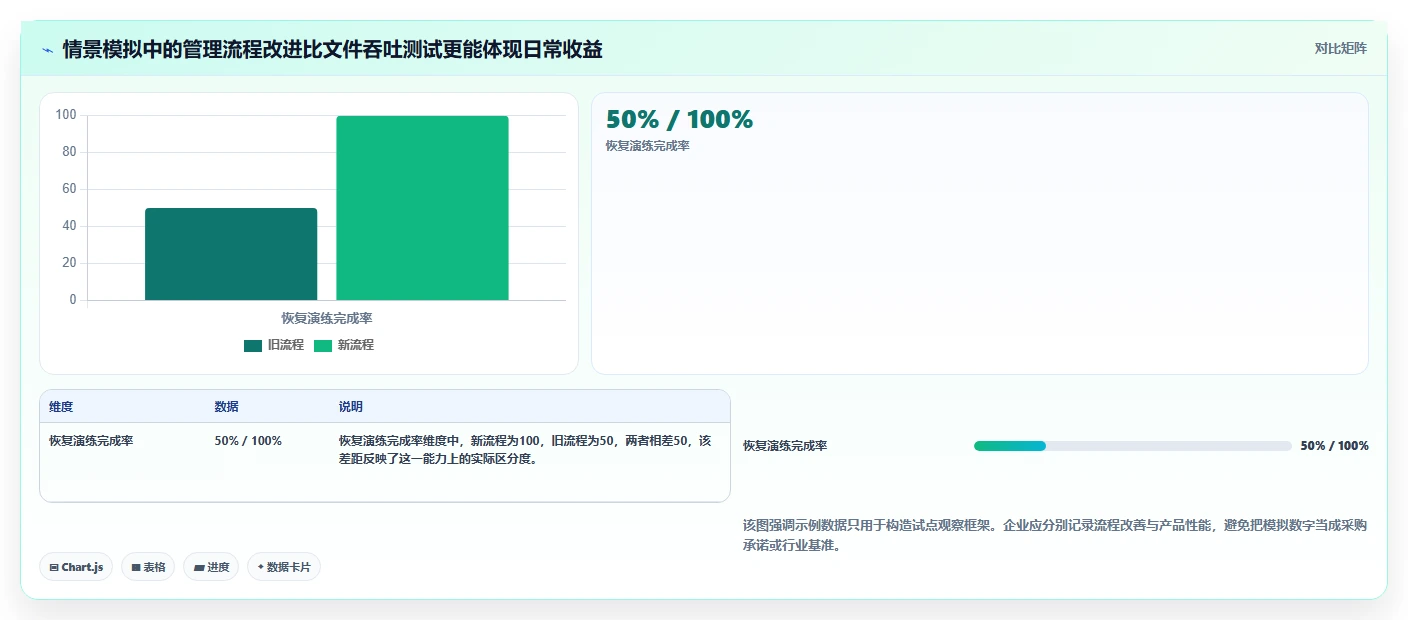Click the 恢复演练完成率 cell in table
Image resolution: width=1408 pixels, height=620 pixels.
point(91,441)
